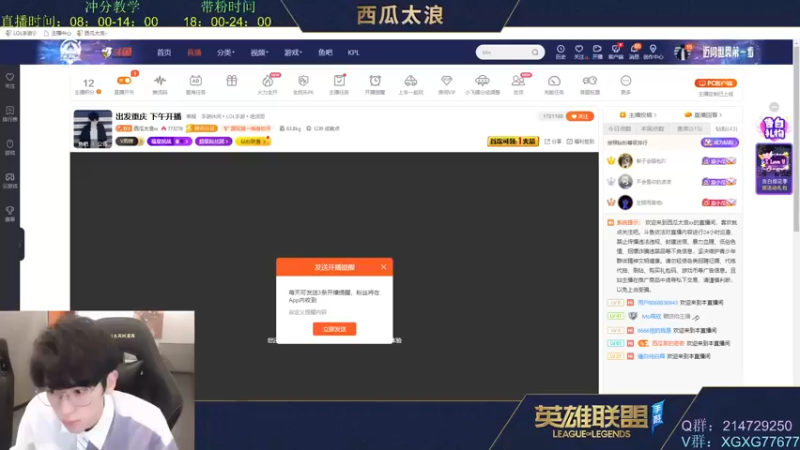Go to 首页 in the navigation bar
The height and width of the screenshot is (450, 800).
(x=164, y=53)
